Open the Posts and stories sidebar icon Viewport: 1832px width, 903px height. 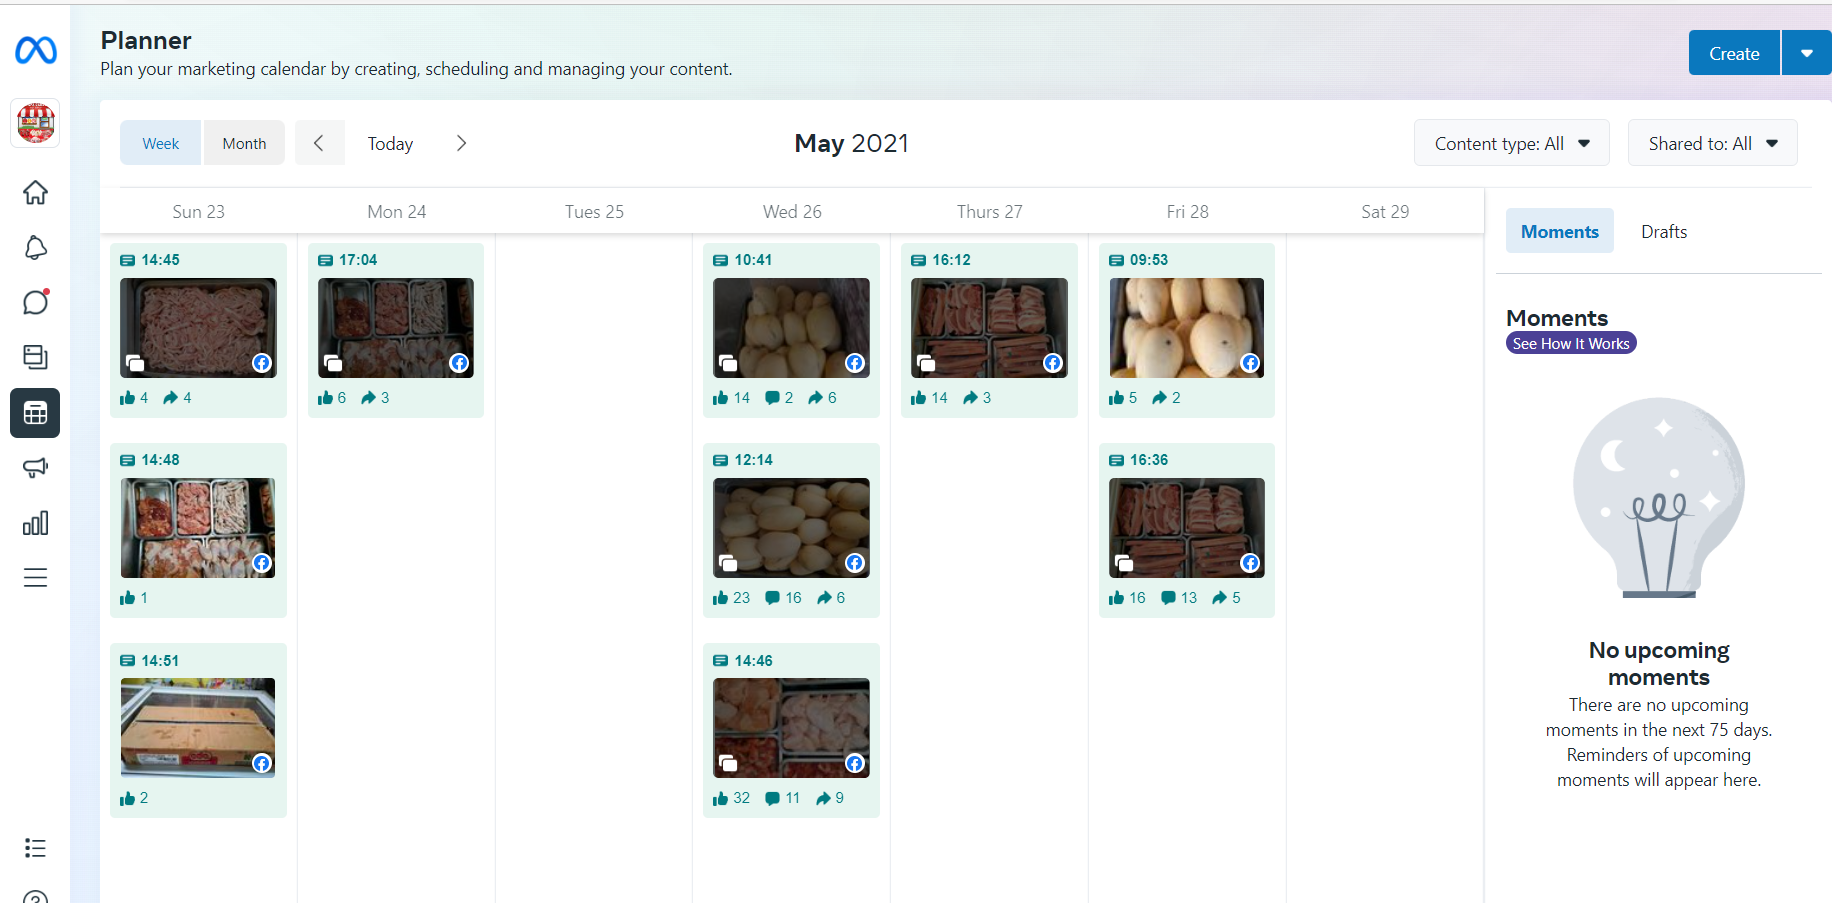point(35,357)
